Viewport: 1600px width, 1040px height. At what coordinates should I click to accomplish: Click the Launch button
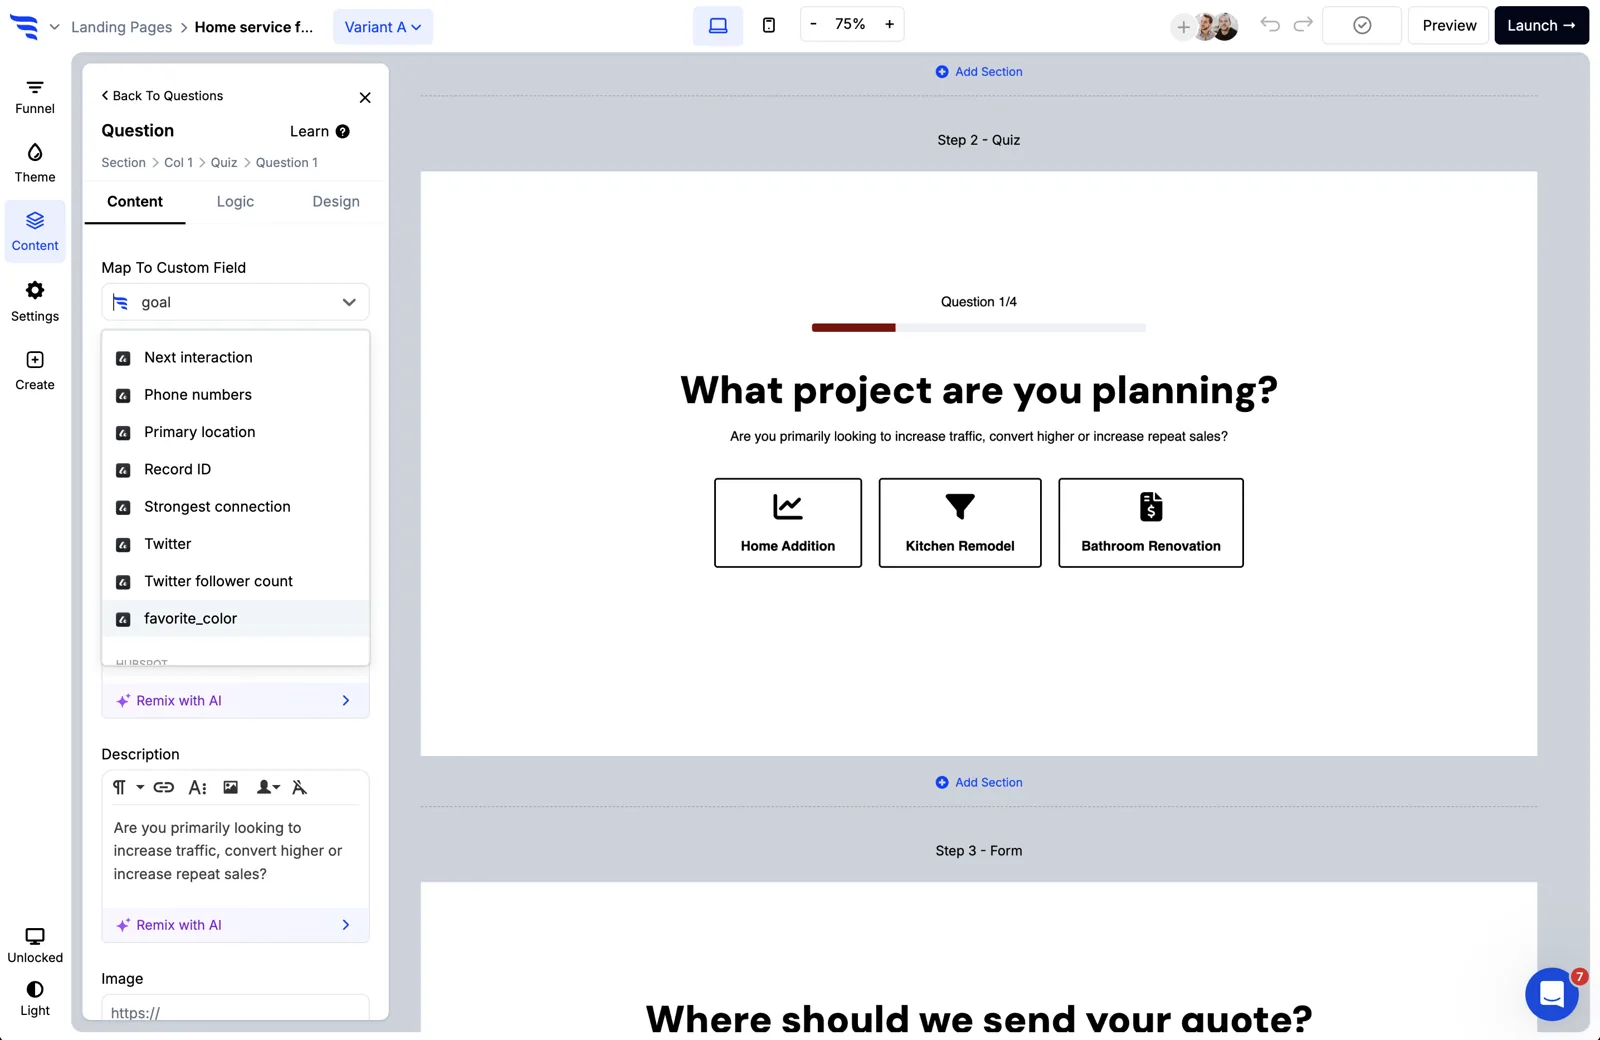pyautogui.click(x=1541, y=26)
